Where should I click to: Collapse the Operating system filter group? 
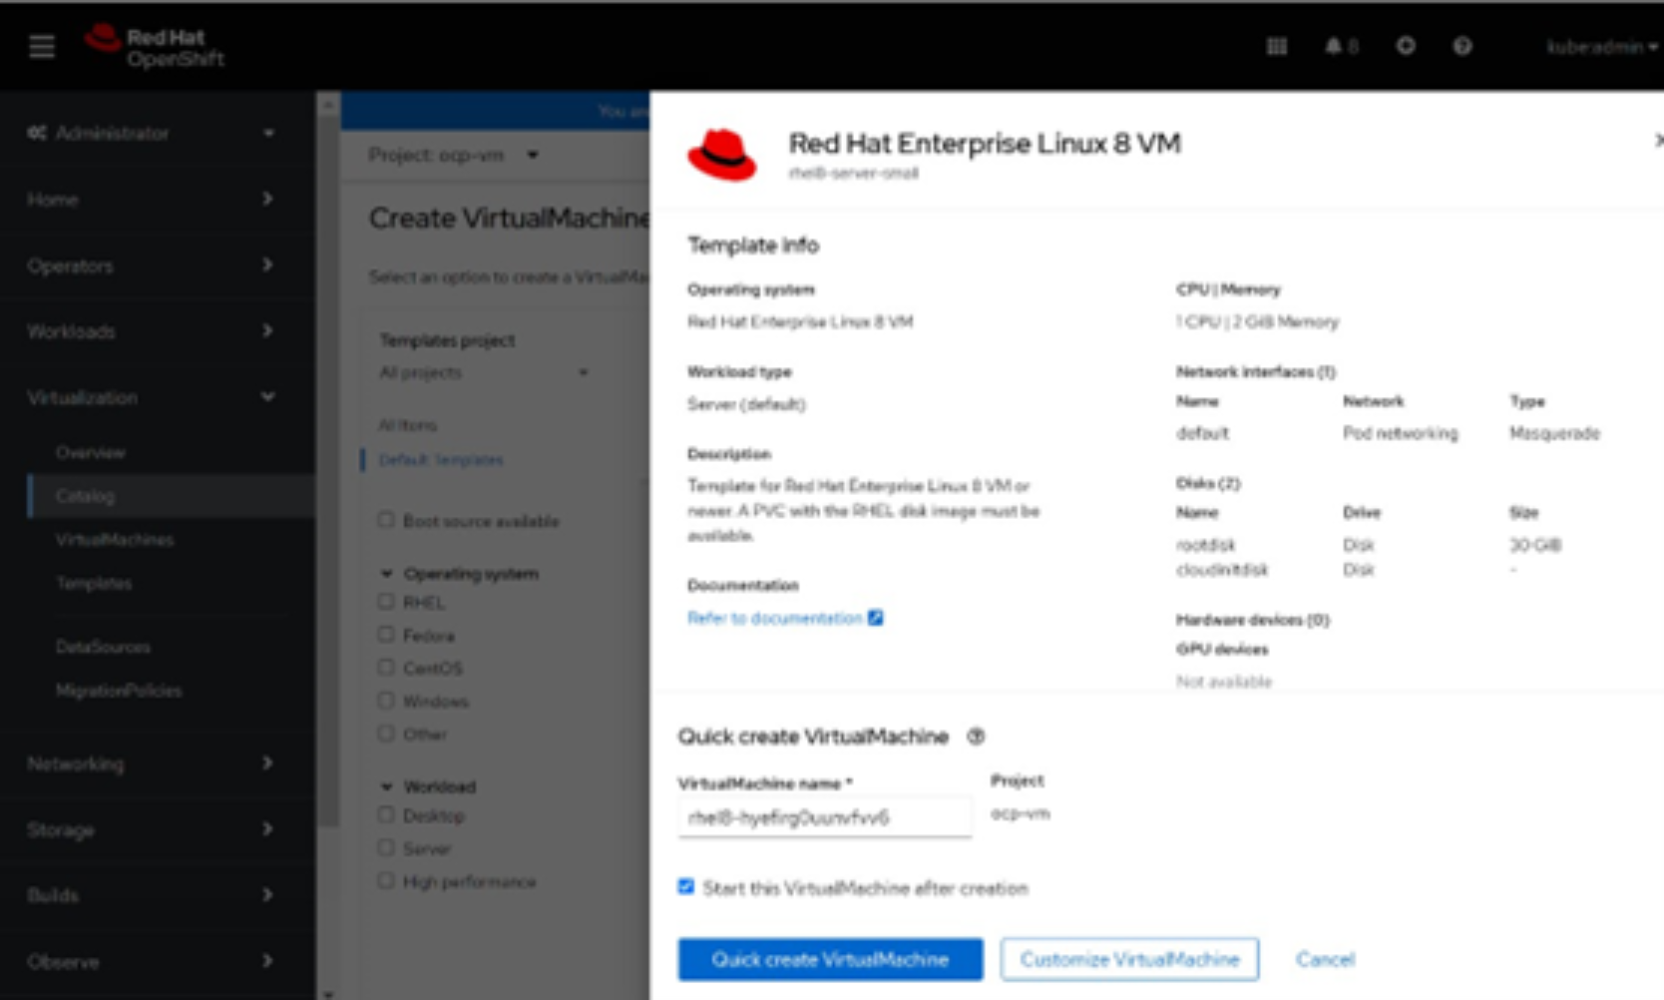click(461, 574)
